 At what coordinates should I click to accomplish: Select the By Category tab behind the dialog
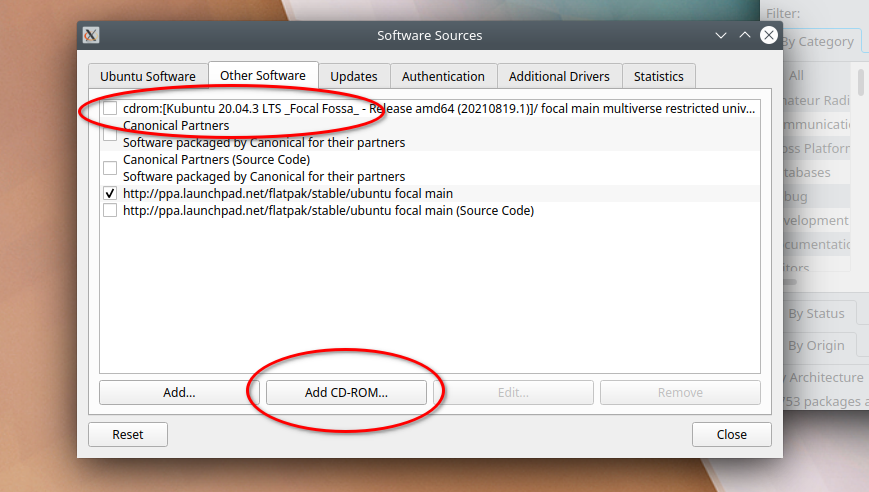pyautogui.click(x=818, y=42)
